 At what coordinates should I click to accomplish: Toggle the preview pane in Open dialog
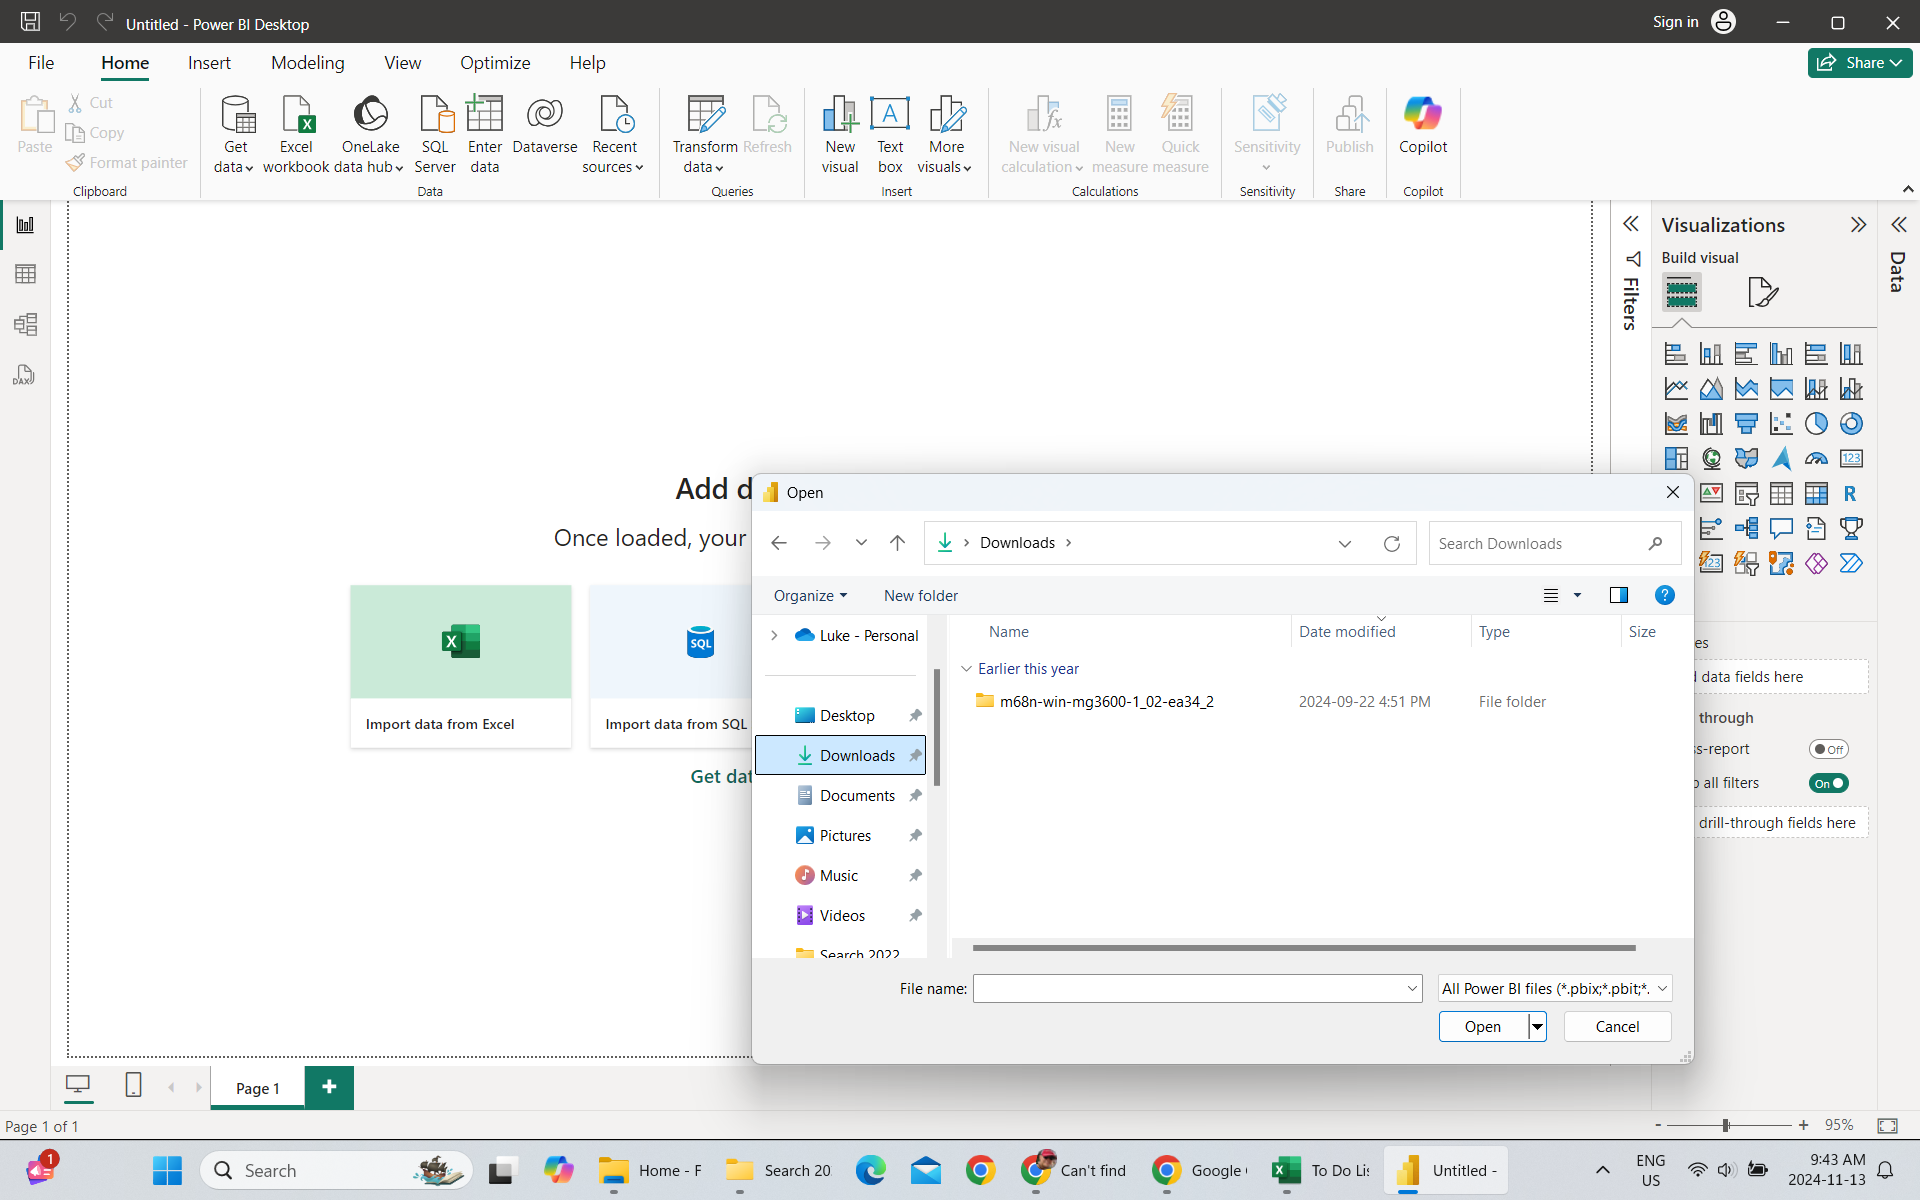[1619, 595]
